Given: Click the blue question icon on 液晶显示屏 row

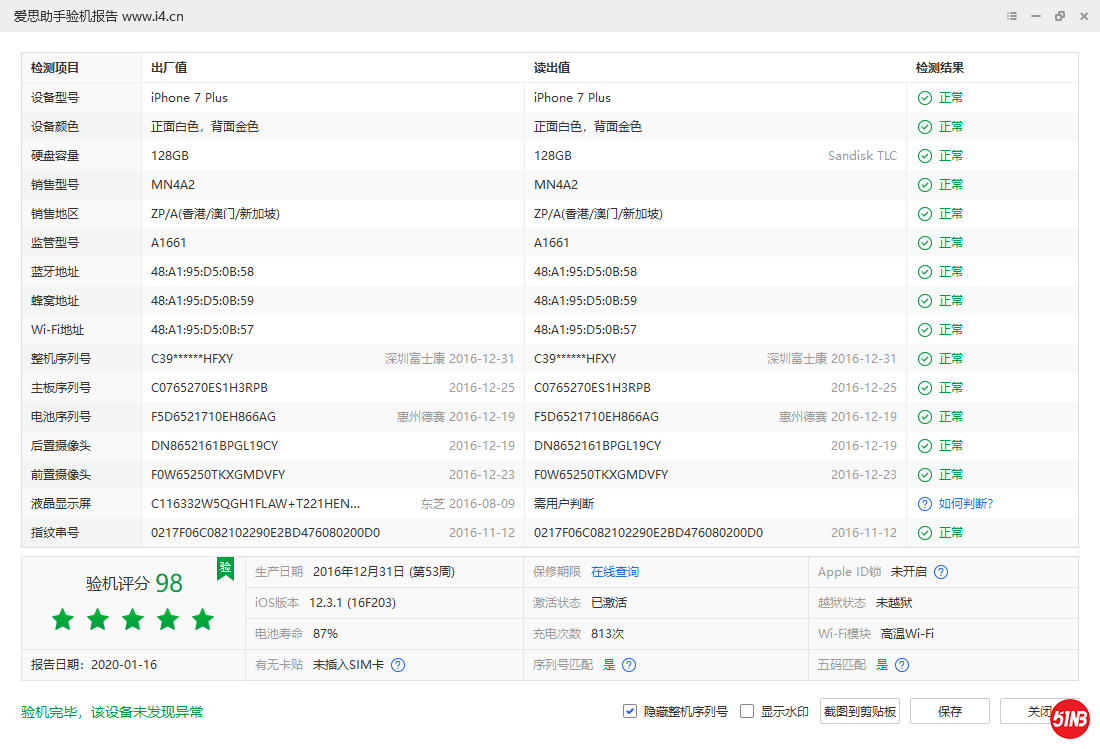Looking at the screenshot, I should click(x=924, y=503).
